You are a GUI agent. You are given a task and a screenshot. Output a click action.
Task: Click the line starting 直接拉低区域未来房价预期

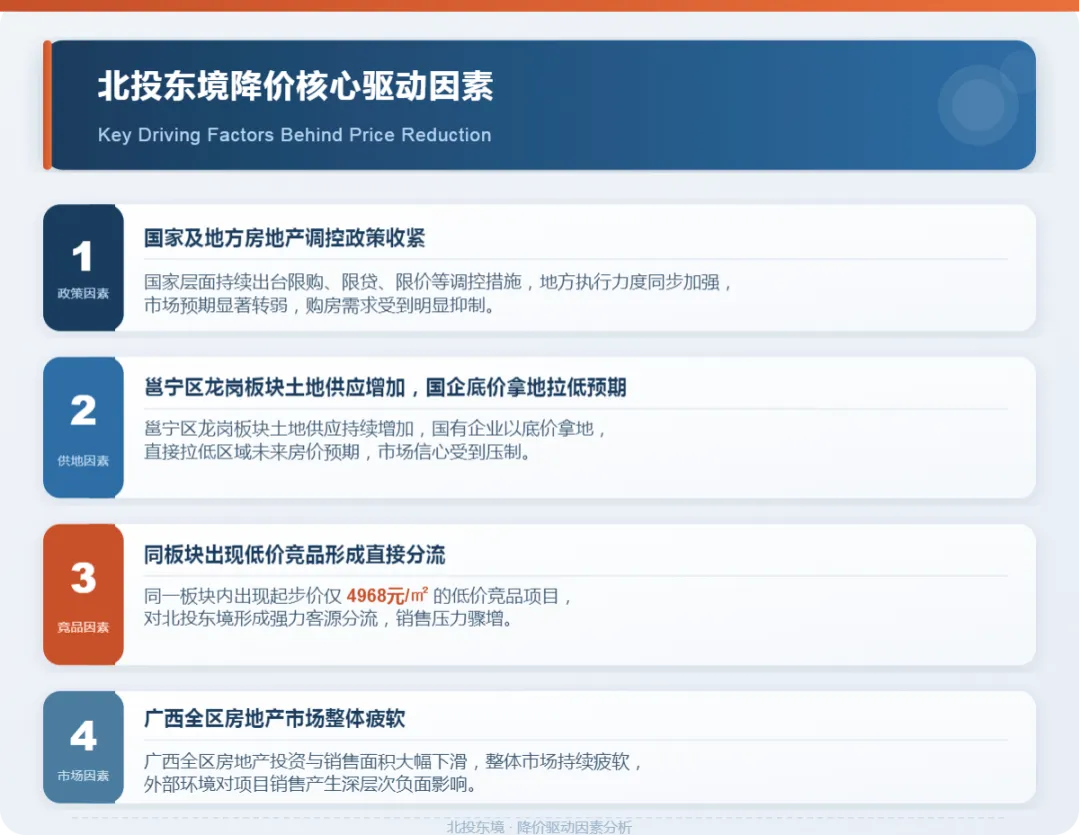pos(337,452)
